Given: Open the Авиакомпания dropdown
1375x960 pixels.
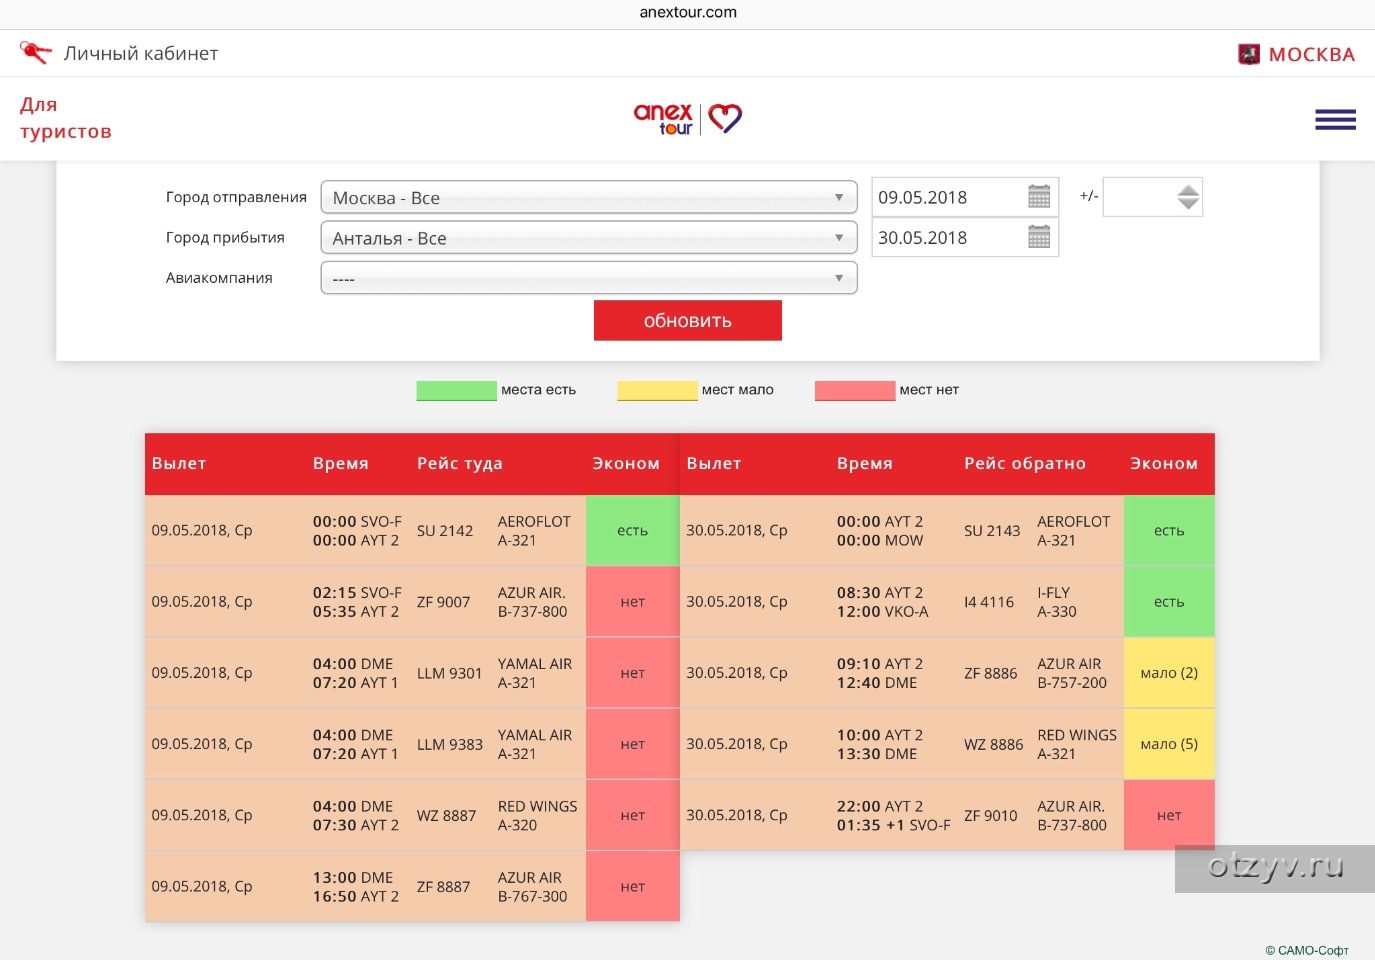Looking at the screenshot, I should click(588, 278).
